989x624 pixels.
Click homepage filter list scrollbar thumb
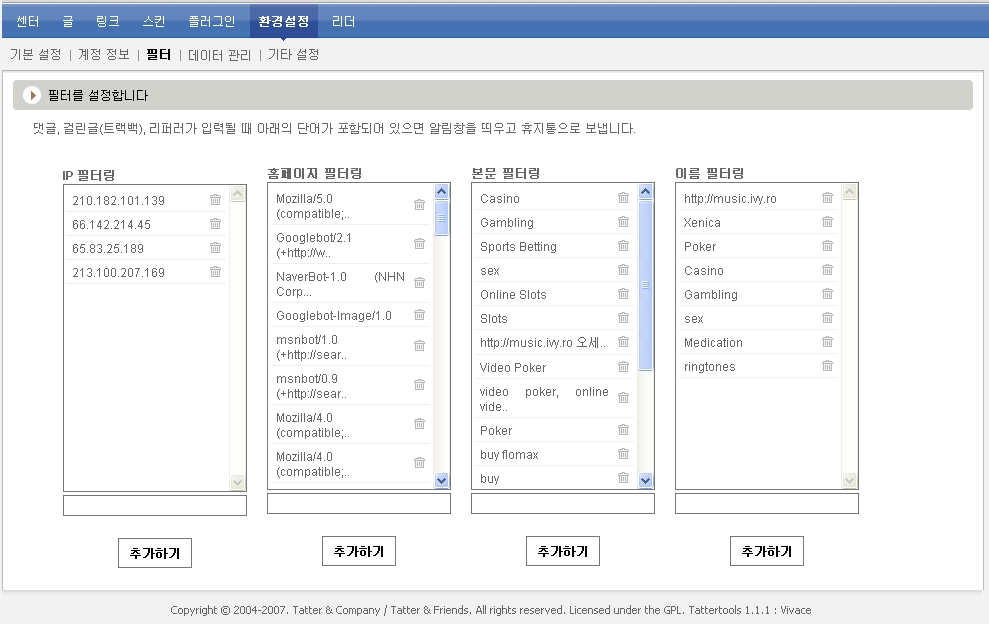pos(442,218)
